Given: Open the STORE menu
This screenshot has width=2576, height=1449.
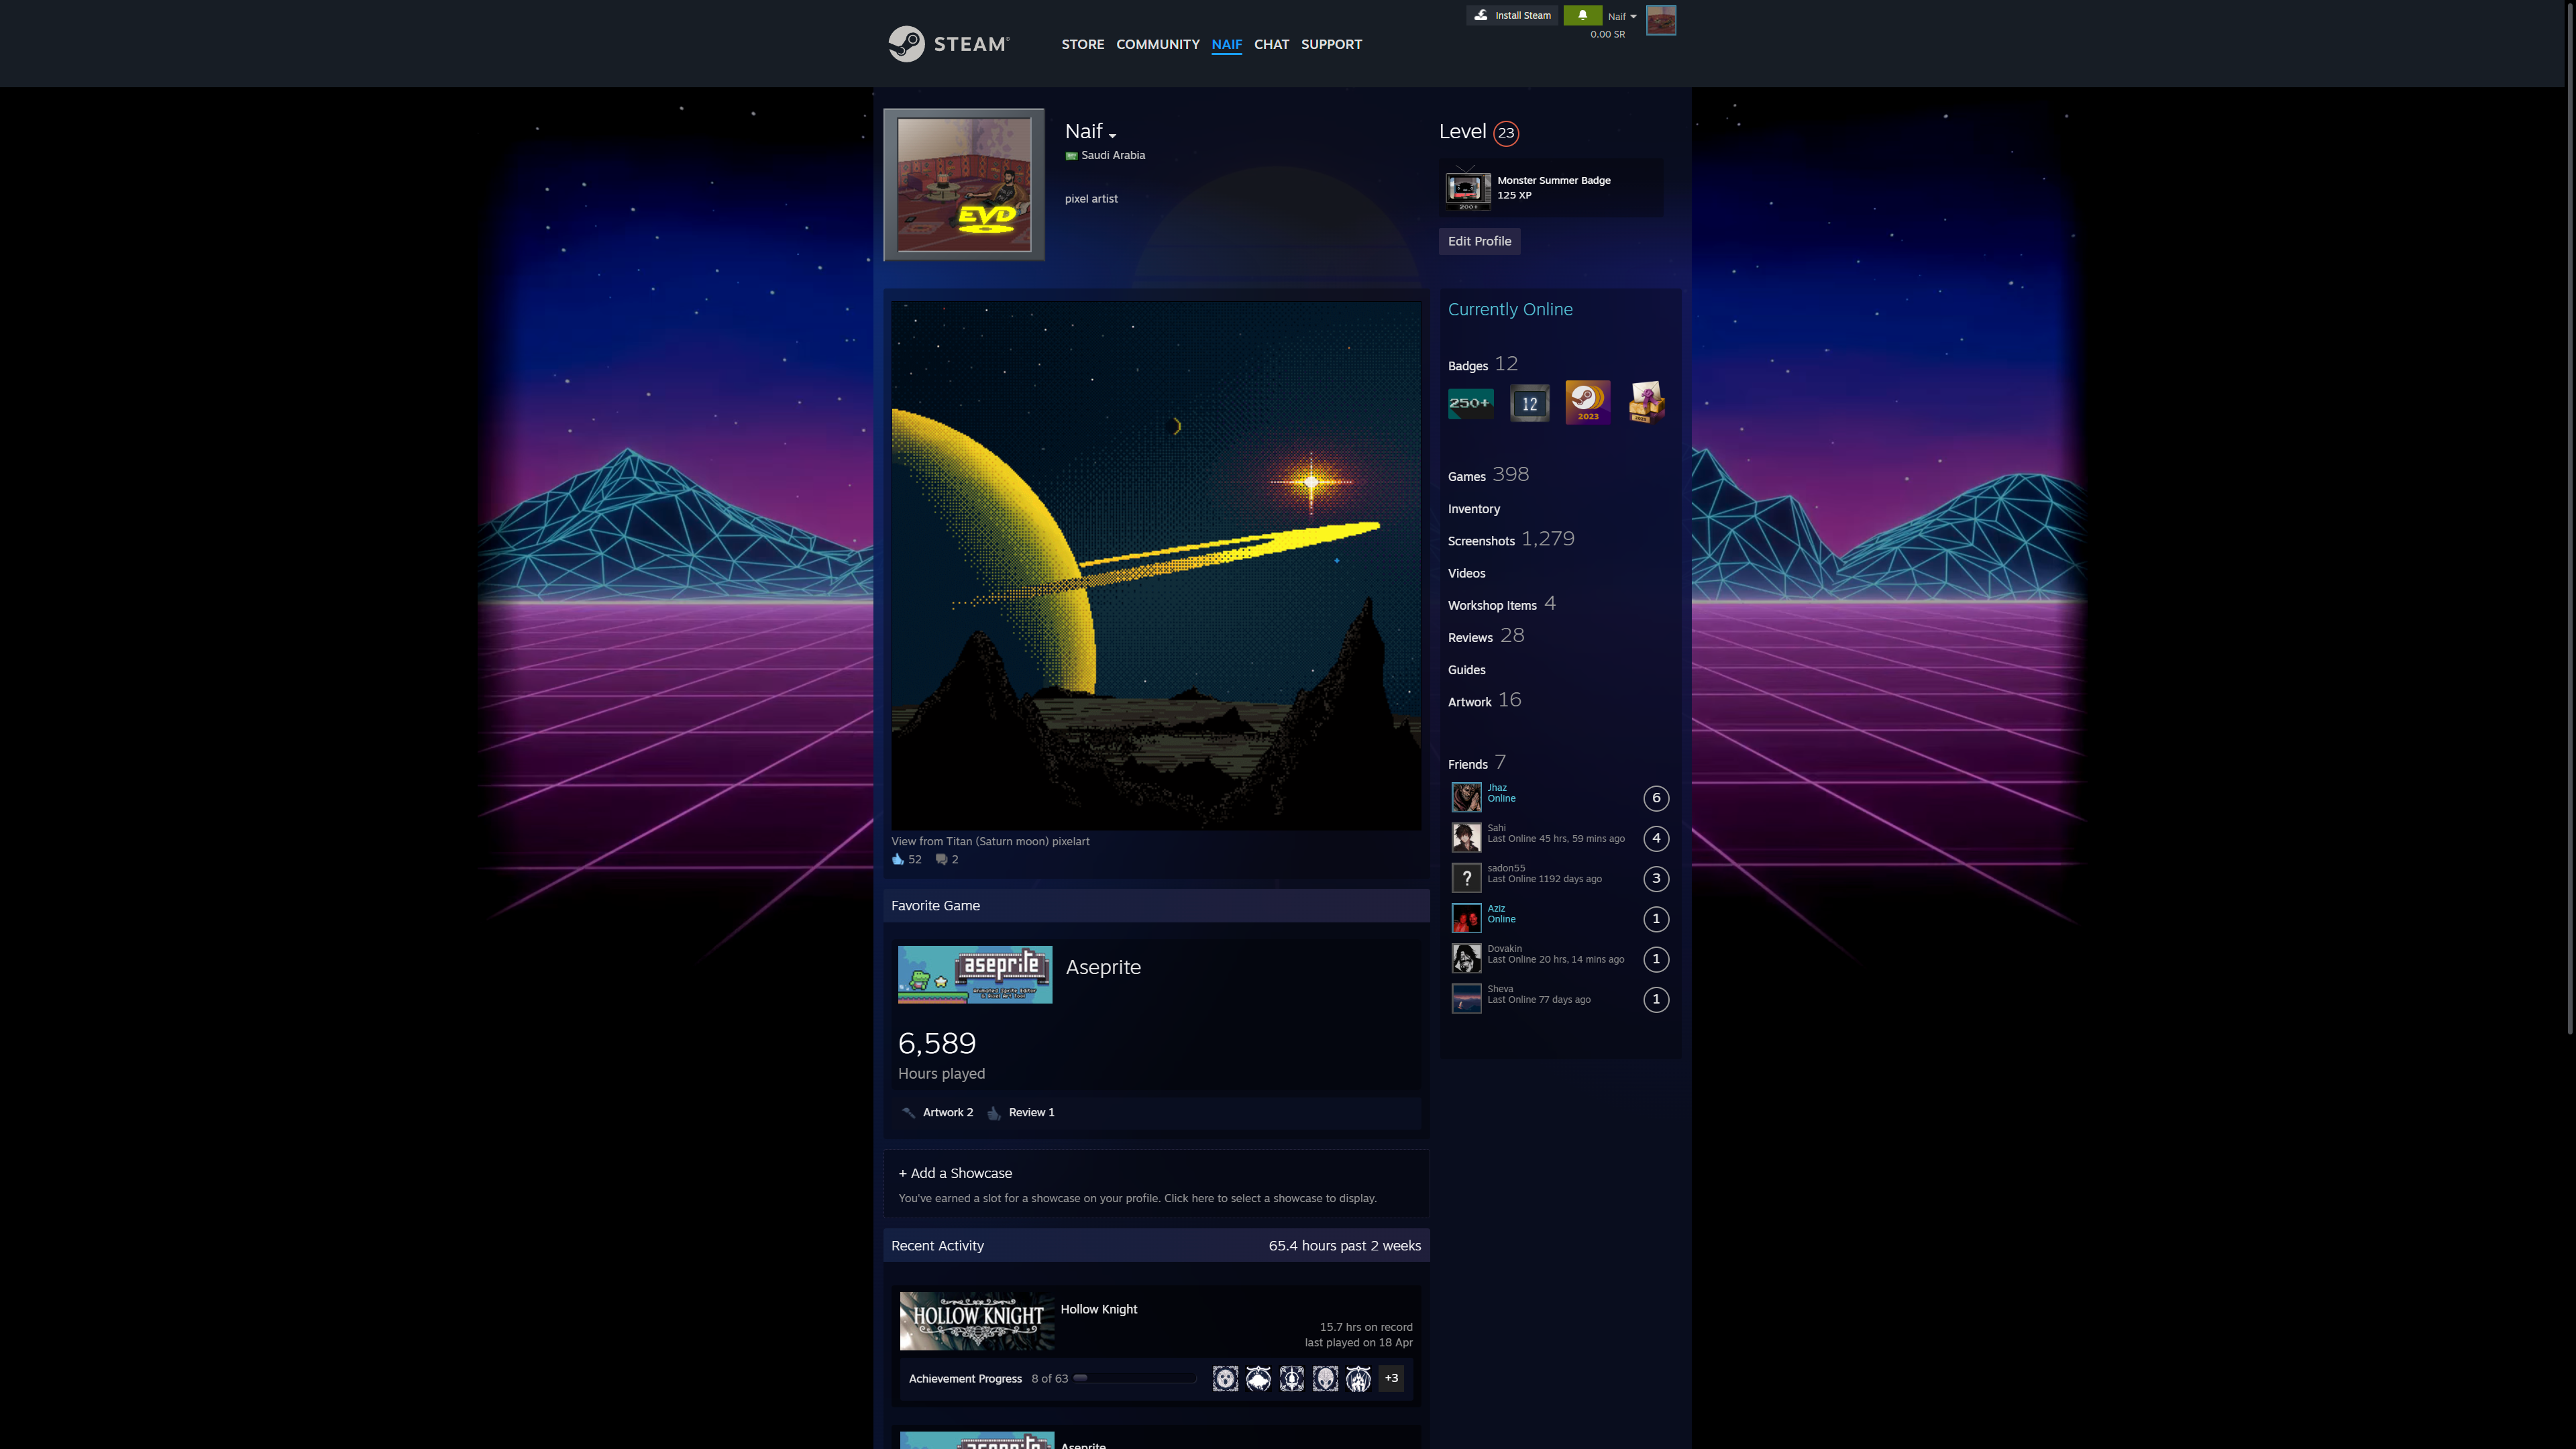Looking at the screenshot, I should tap(1083, 44).
